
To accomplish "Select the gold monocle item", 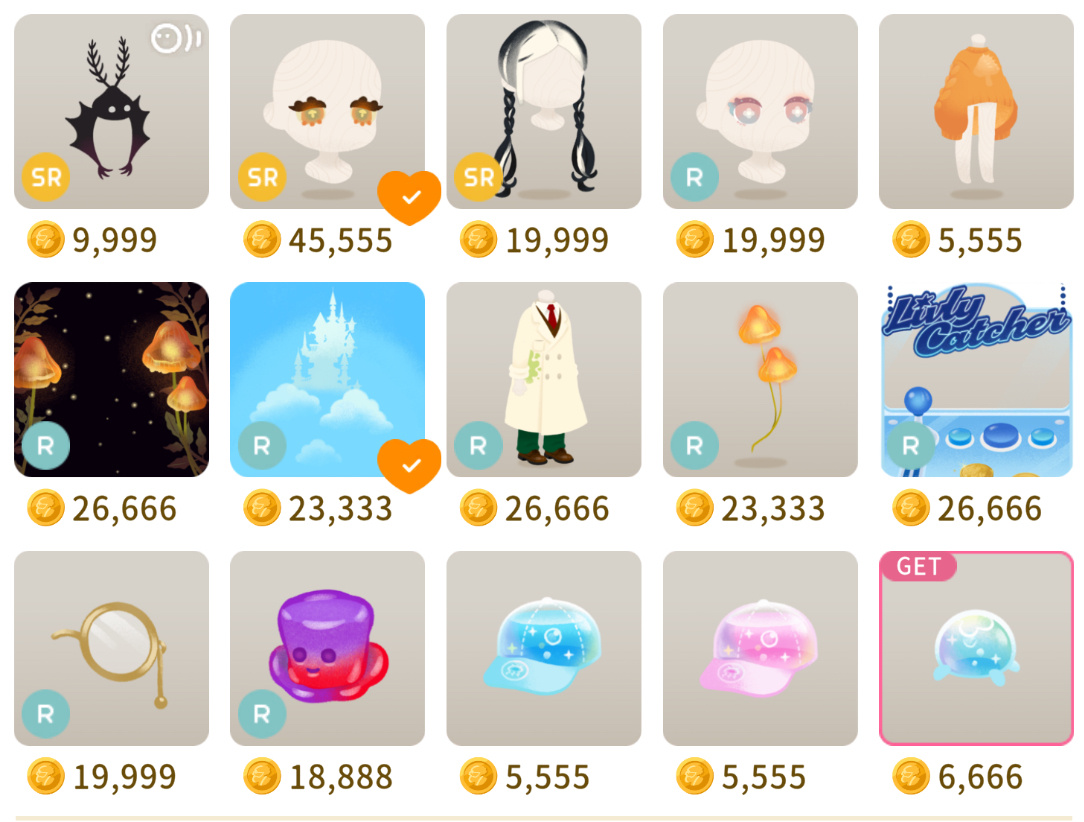I will (x=111, y=648).
